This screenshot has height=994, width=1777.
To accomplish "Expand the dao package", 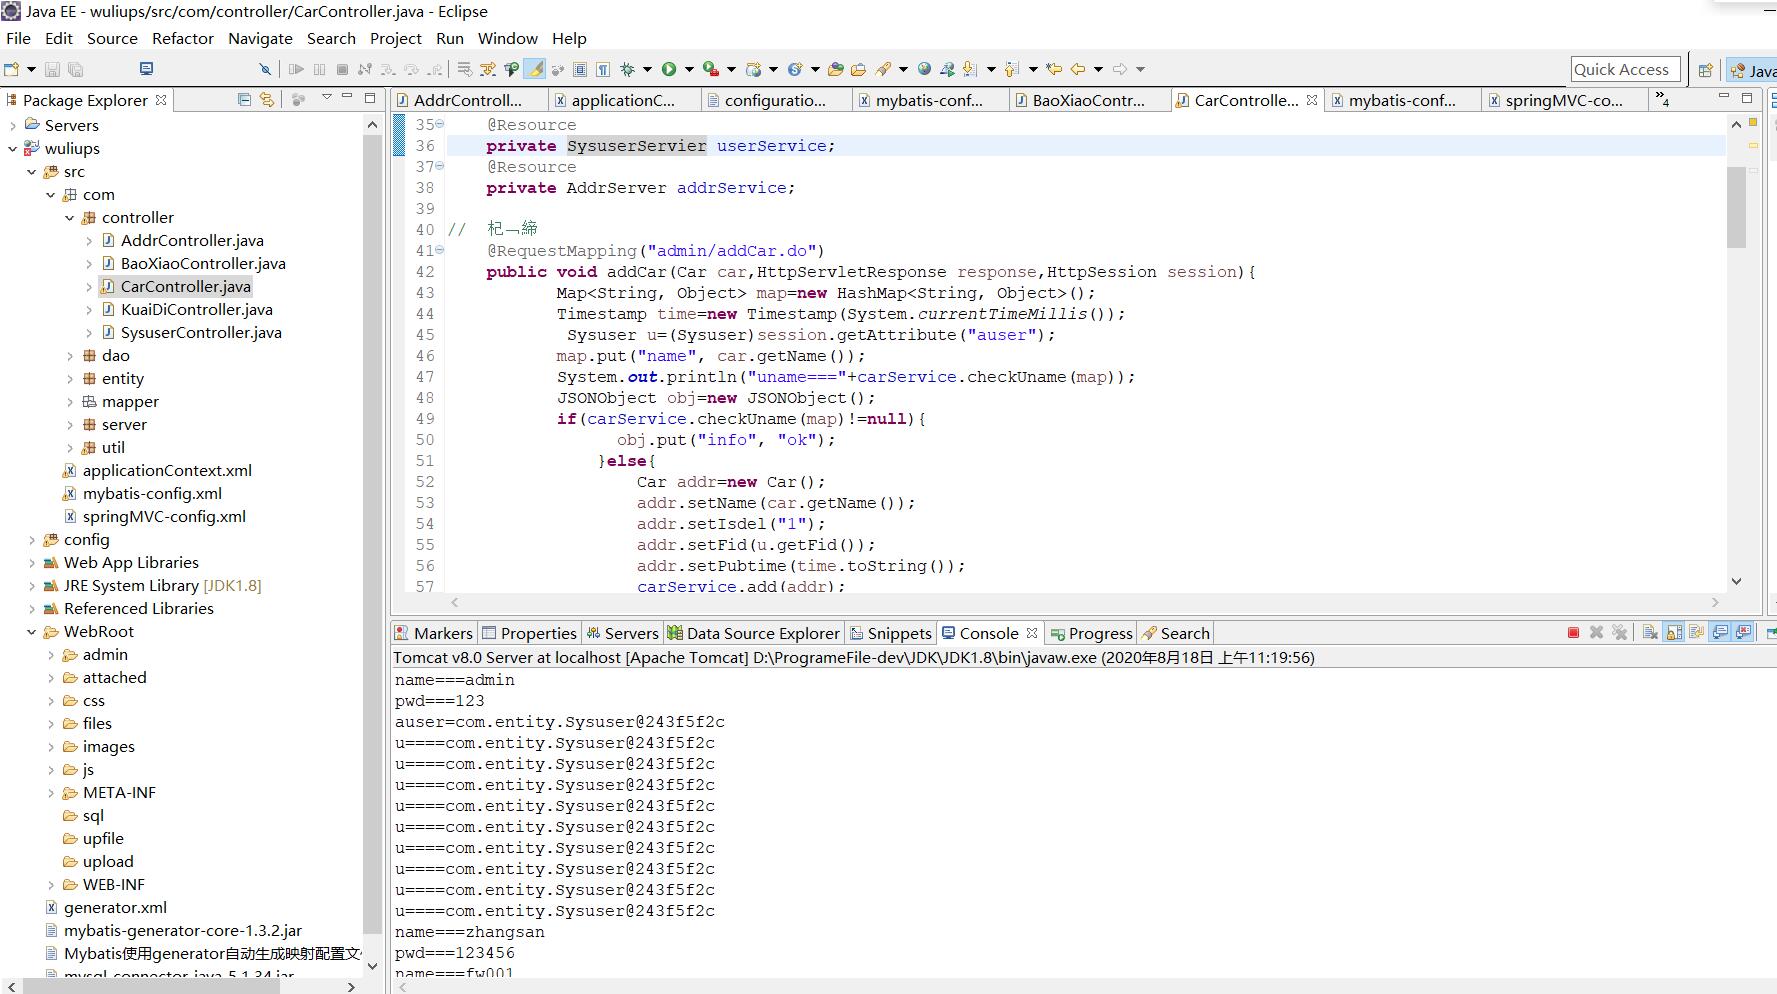I will (70, 356).
